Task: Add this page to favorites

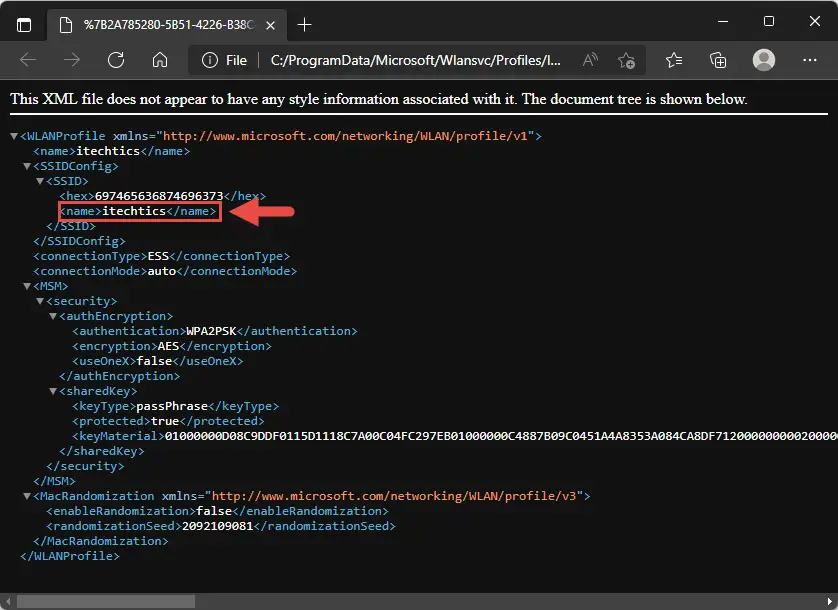Action: point(626,60)
